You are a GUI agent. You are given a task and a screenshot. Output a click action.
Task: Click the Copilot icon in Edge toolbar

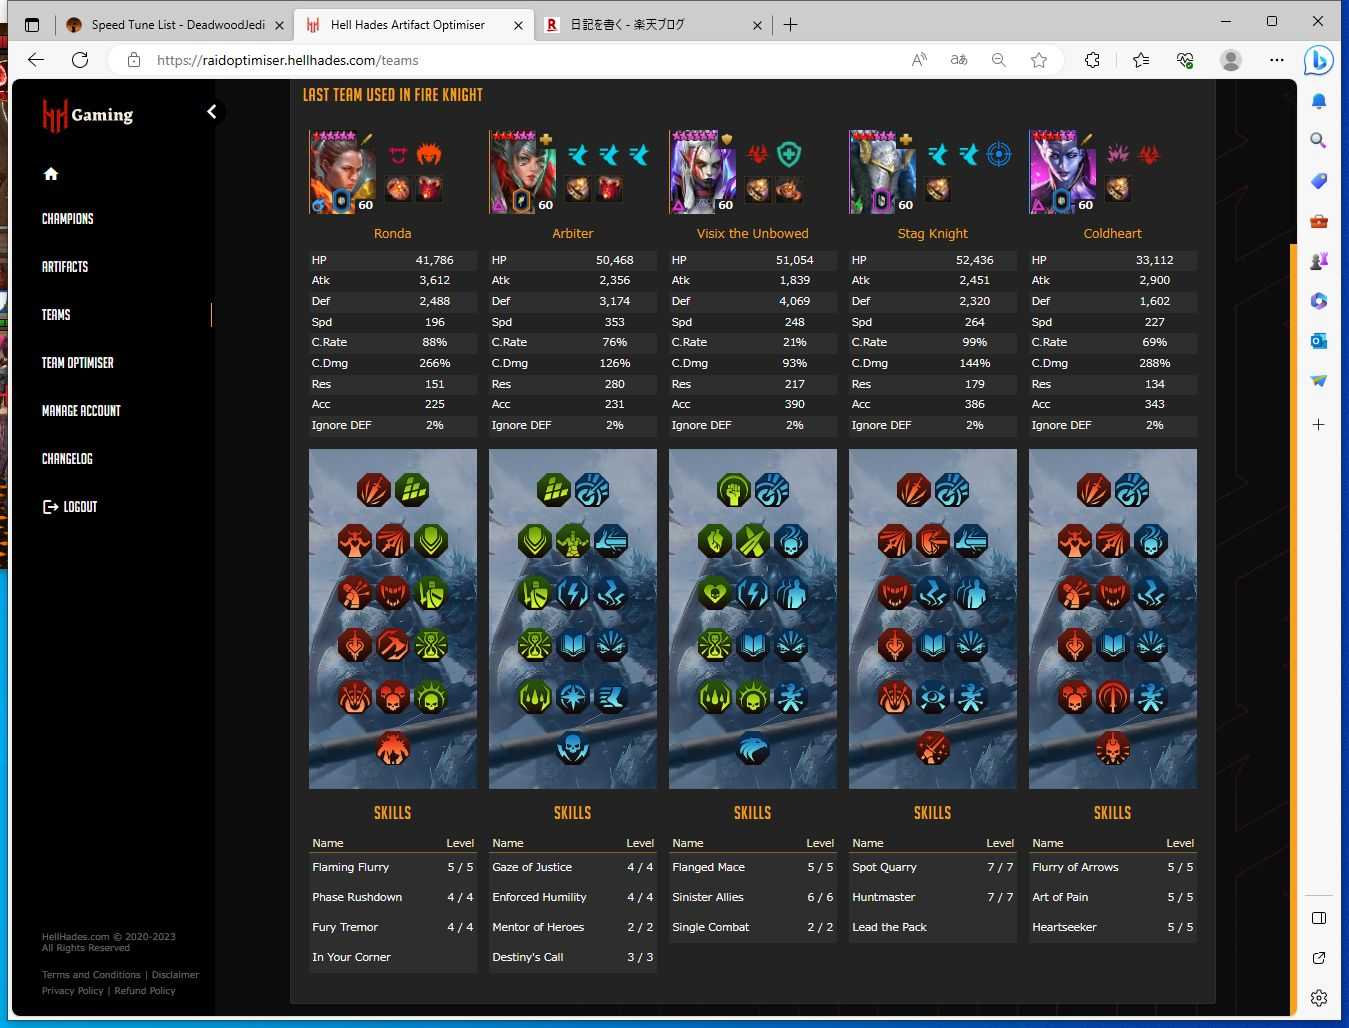coord(1318,60)
